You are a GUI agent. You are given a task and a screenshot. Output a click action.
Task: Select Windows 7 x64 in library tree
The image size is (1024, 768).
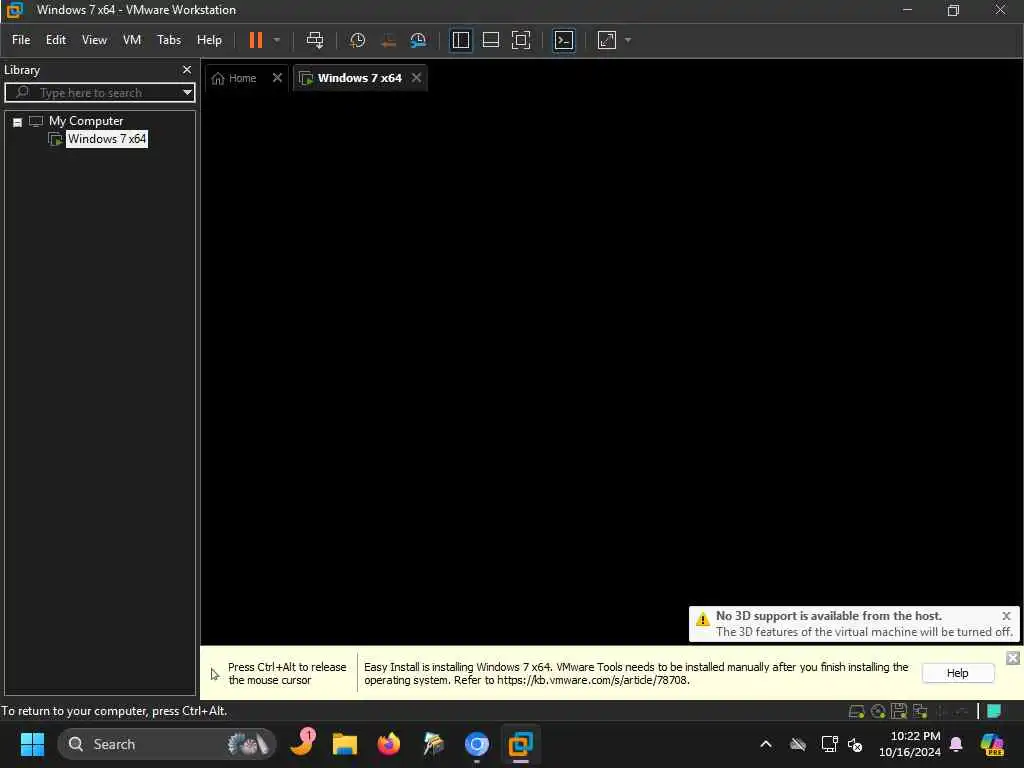click(106, 138)
